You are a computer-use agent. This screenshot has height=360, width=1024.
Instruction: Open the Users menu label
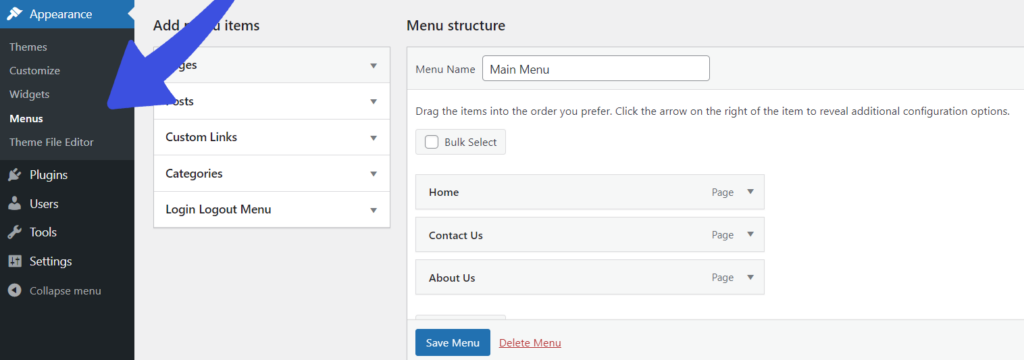[44, 204]
